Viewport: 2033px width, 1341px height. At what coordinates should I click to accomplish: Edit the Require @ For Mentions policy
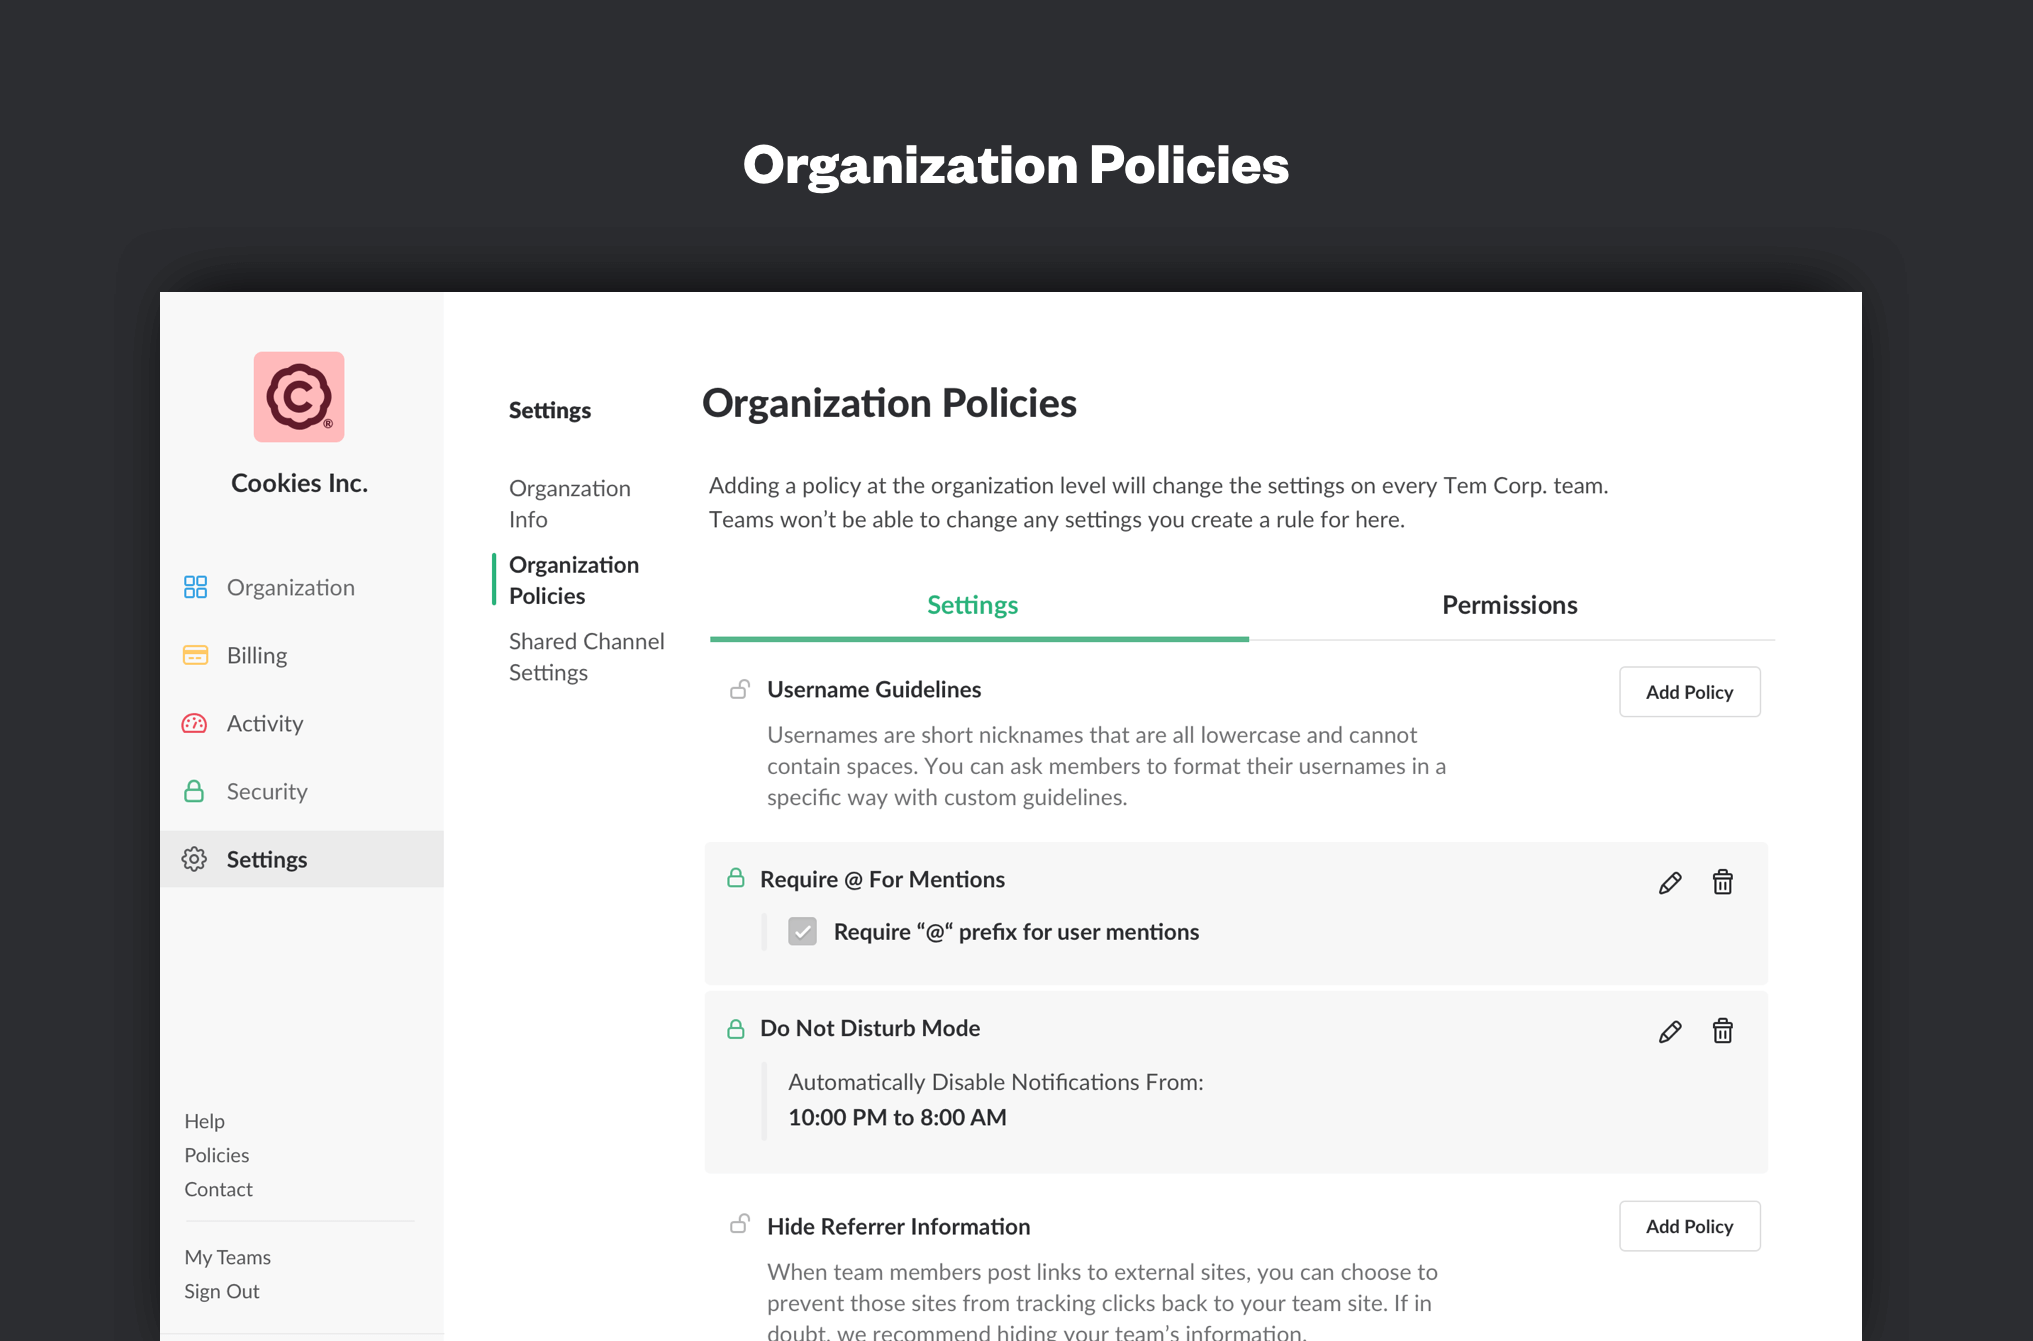pyautogui.click(x=1669, y=882)
